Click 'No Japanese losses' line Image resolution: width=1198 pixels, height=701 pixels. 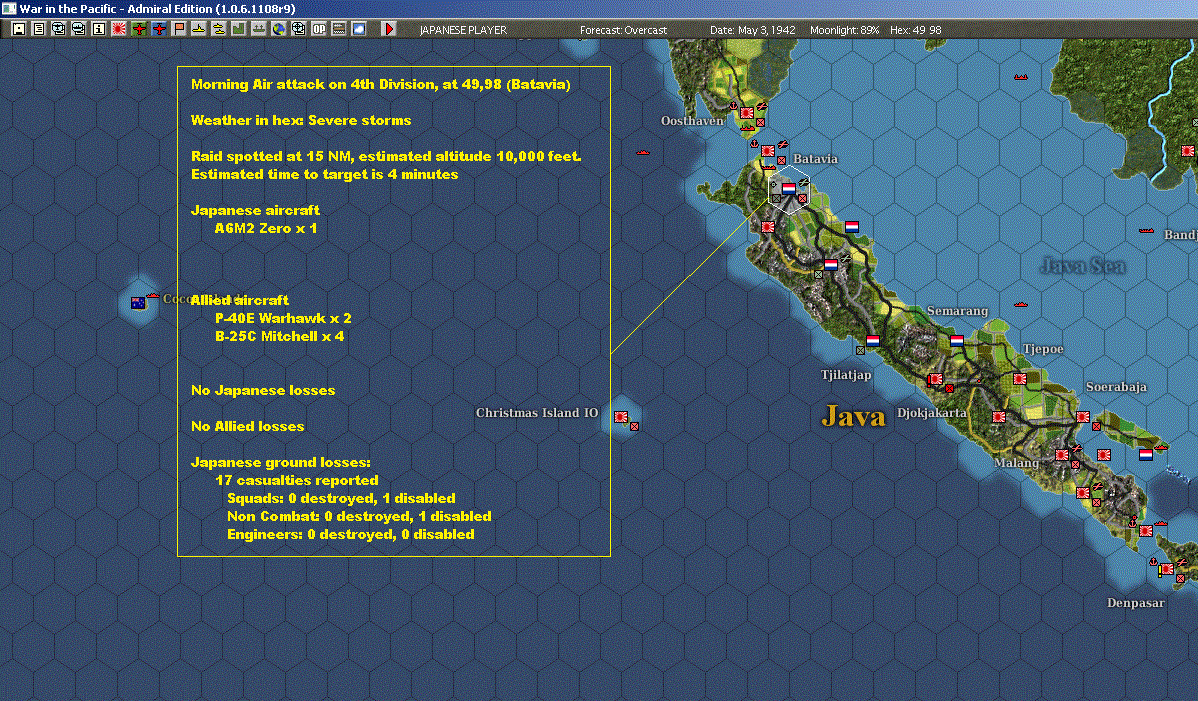click(263, 390)
